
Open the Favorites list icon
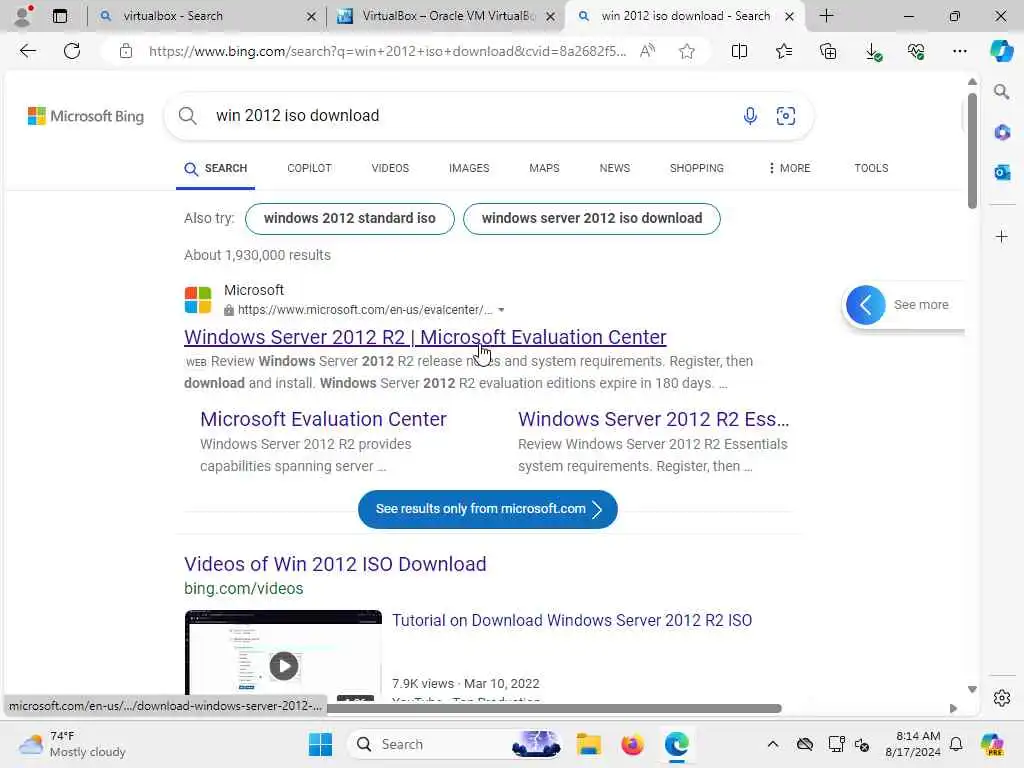click(x=784, y=51)
